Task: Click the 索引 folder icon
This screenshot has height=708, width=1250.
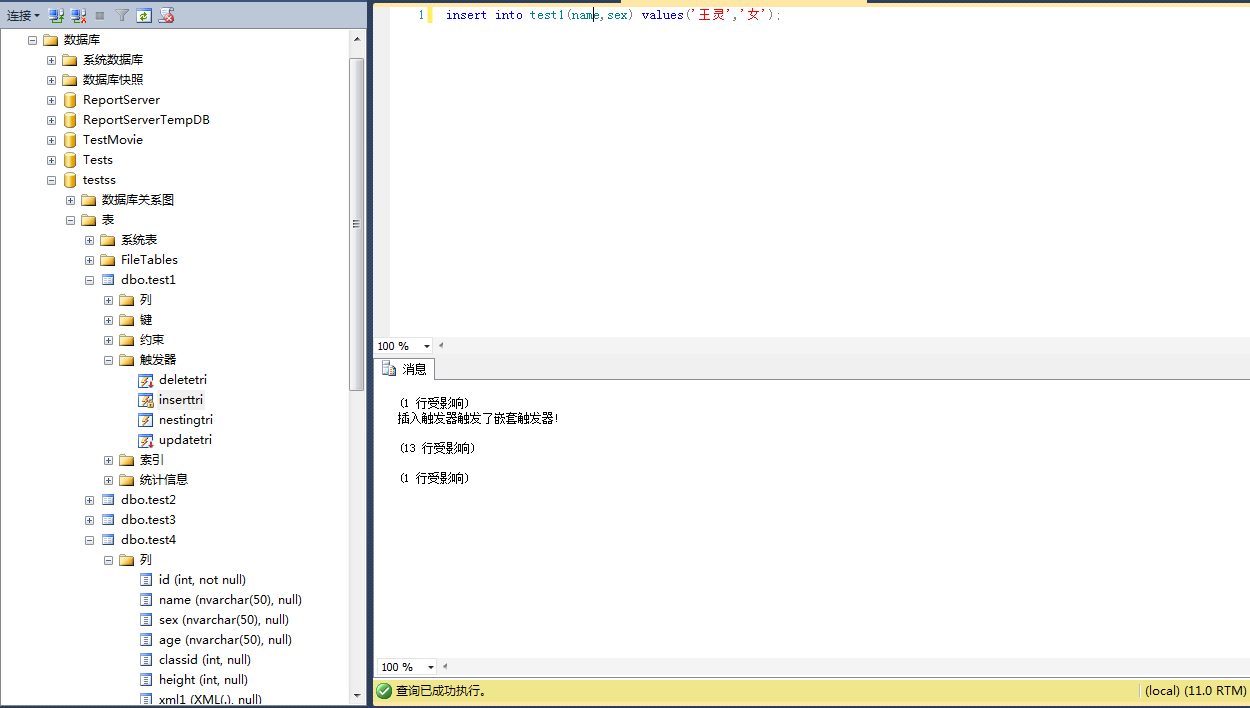Action: click(x=127, y=460)
